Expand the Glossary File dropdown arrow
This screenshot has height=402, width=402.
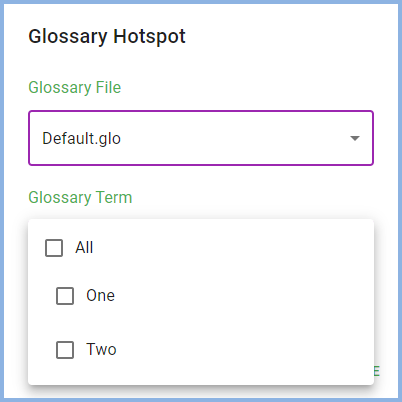coord(355,138)
